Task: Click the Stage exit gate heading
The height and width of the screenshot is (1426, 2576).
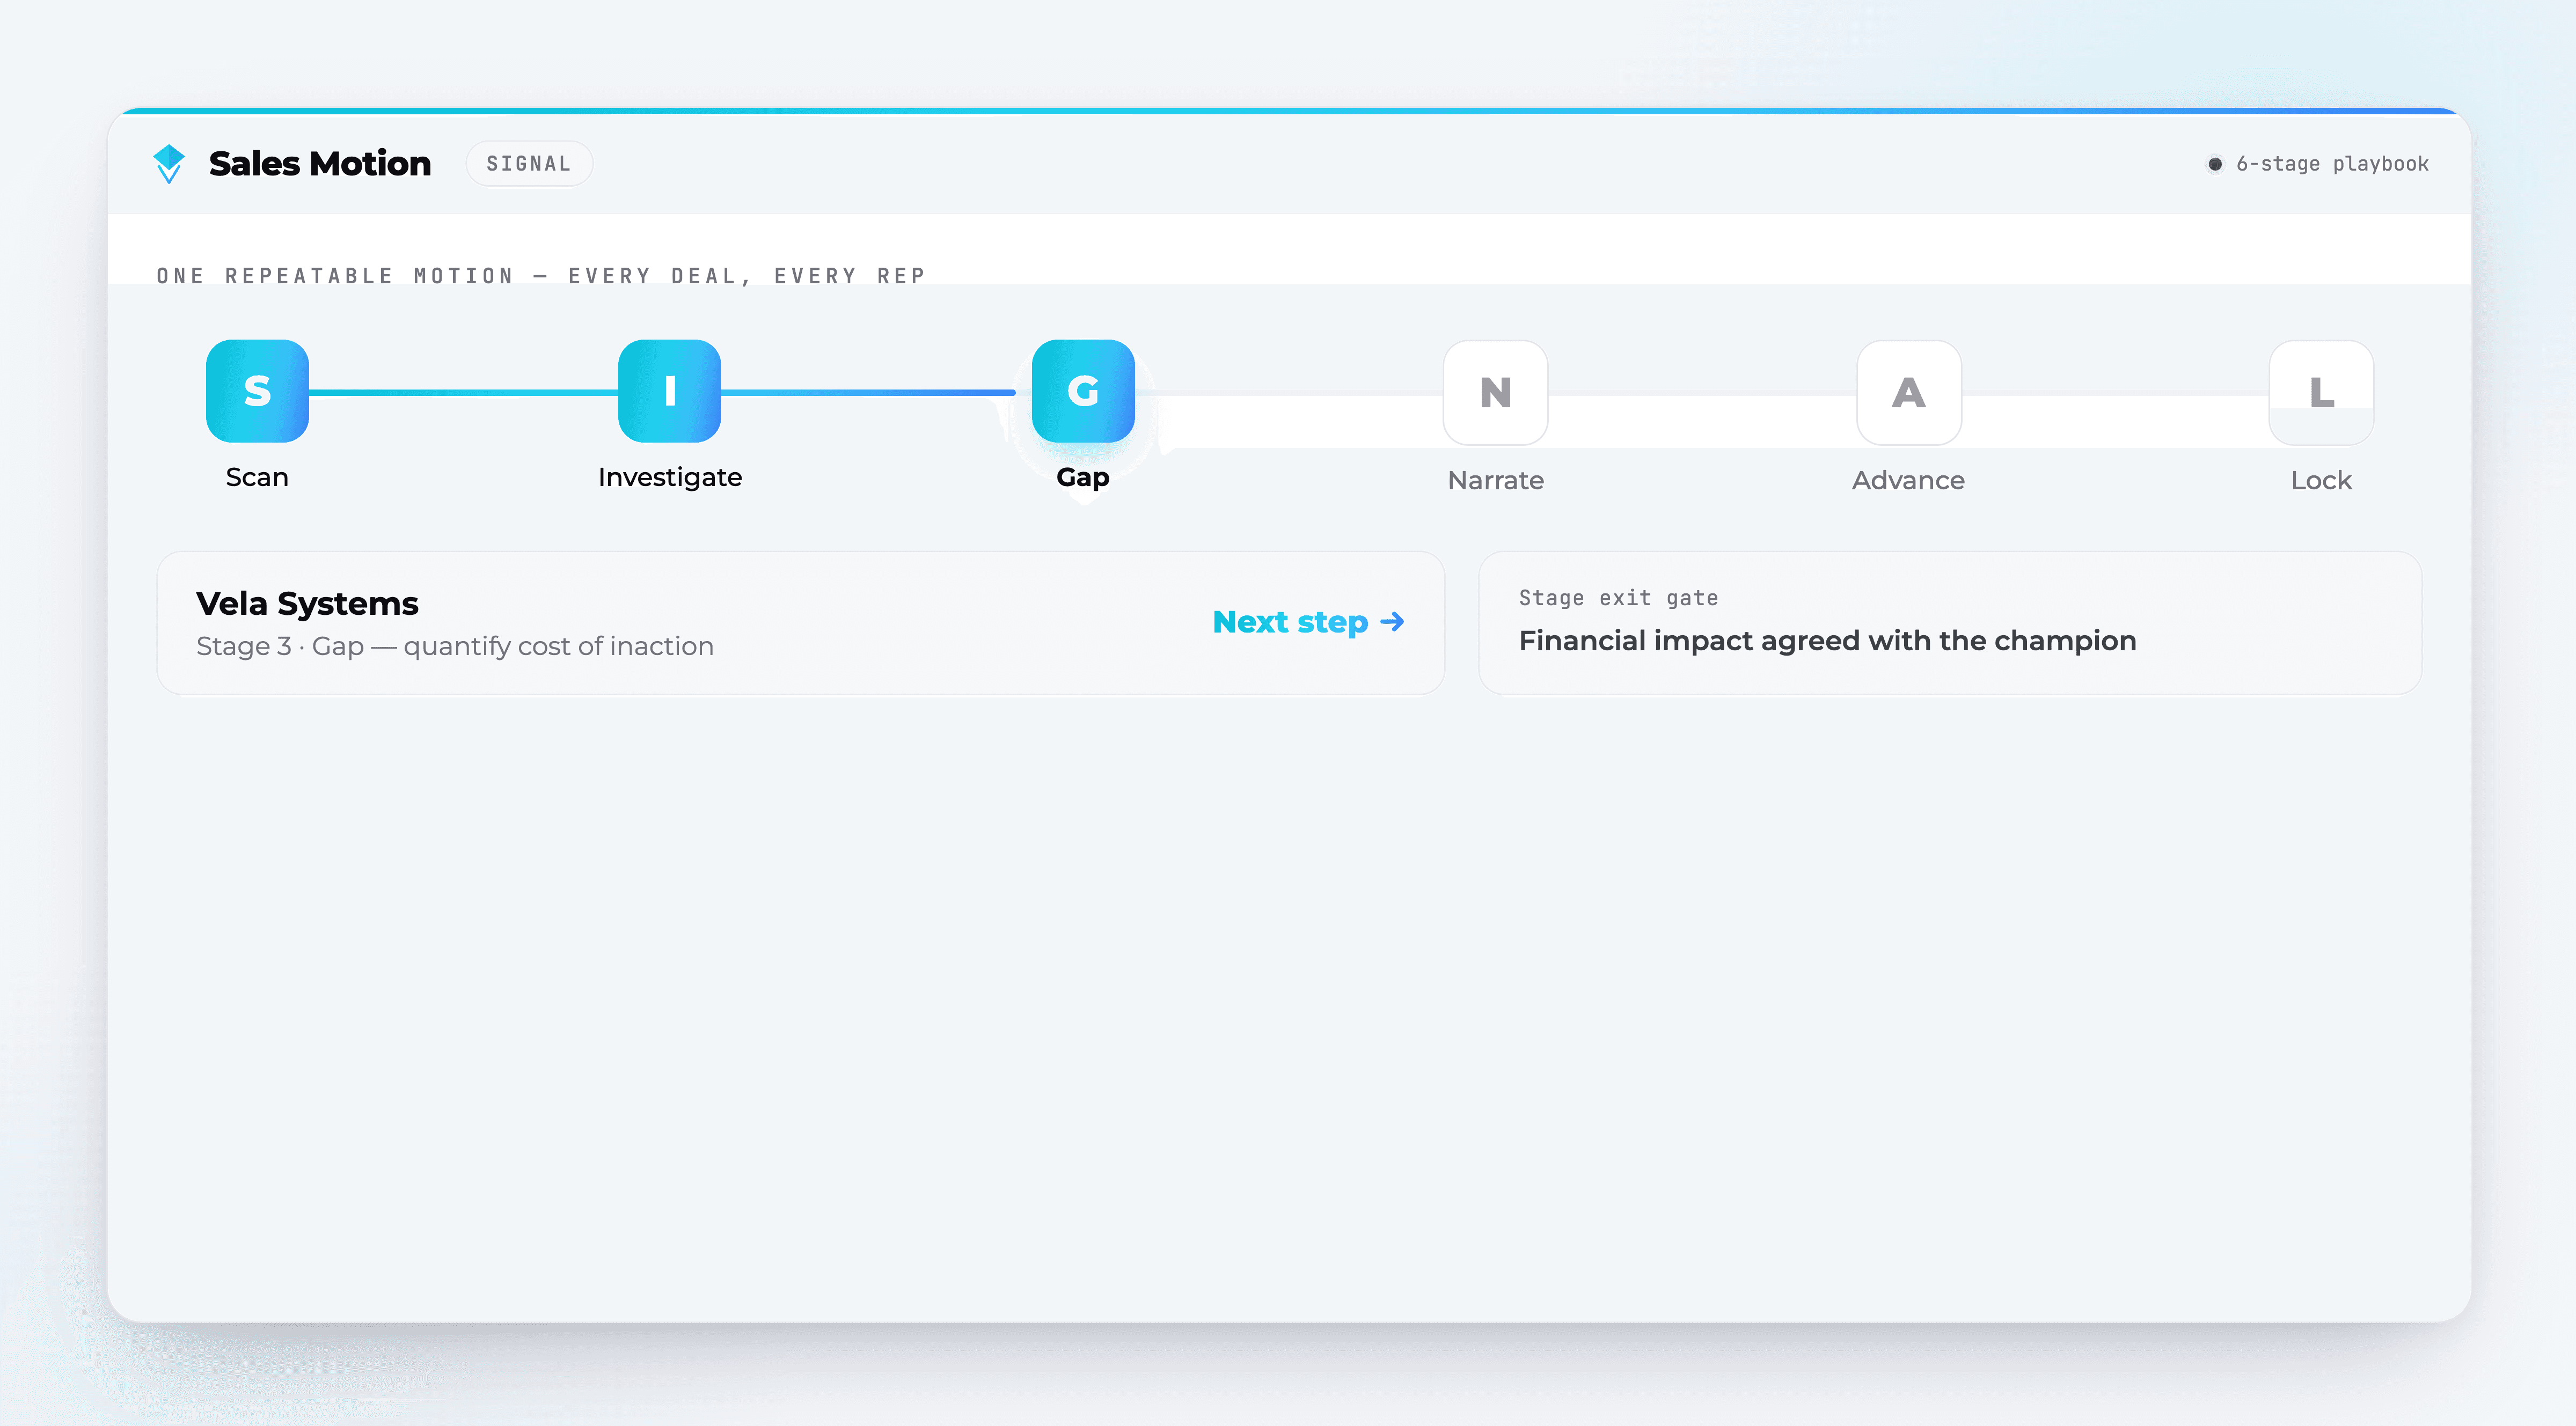Action: pyautogui.click(x=1619, y=598)
